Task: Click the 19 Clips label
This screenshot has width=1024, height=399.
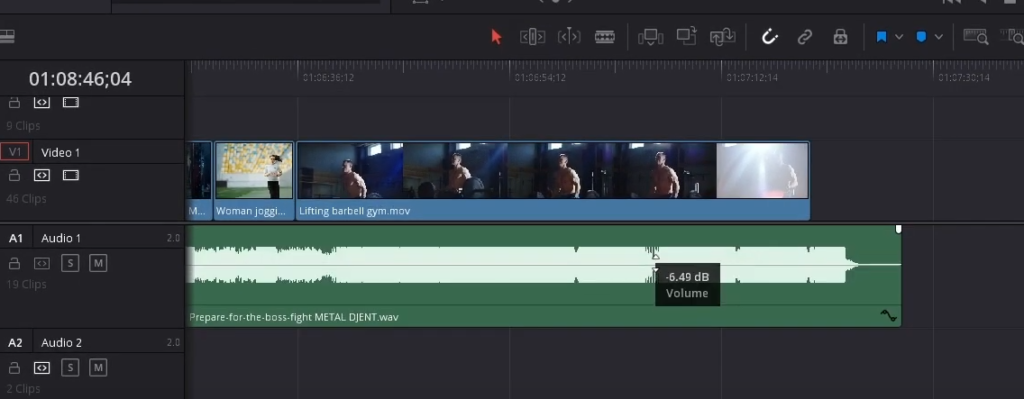Action: coord(26,284)
